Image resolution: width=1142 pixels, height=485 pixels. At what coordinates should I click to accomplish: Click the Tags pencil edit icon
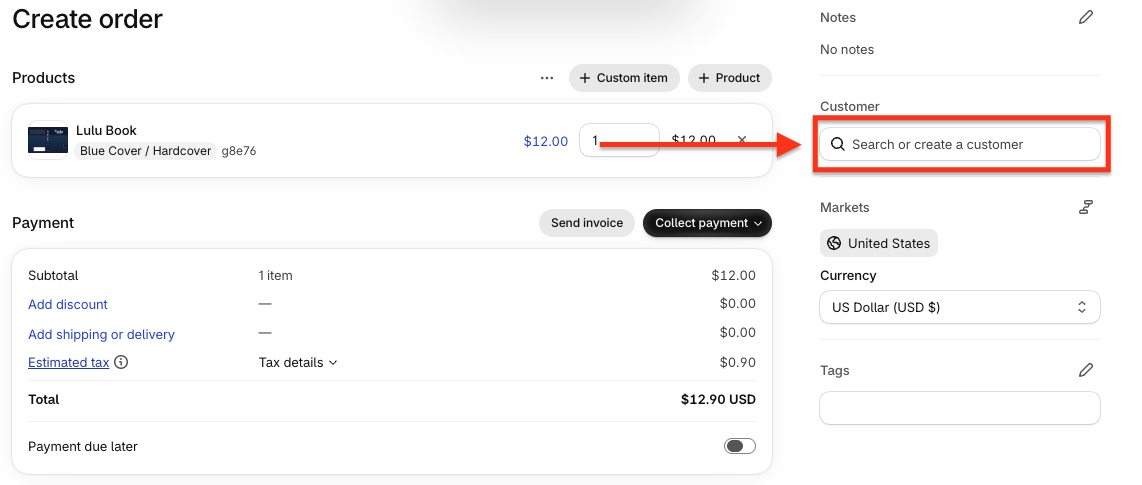[x=1085, y=371]
